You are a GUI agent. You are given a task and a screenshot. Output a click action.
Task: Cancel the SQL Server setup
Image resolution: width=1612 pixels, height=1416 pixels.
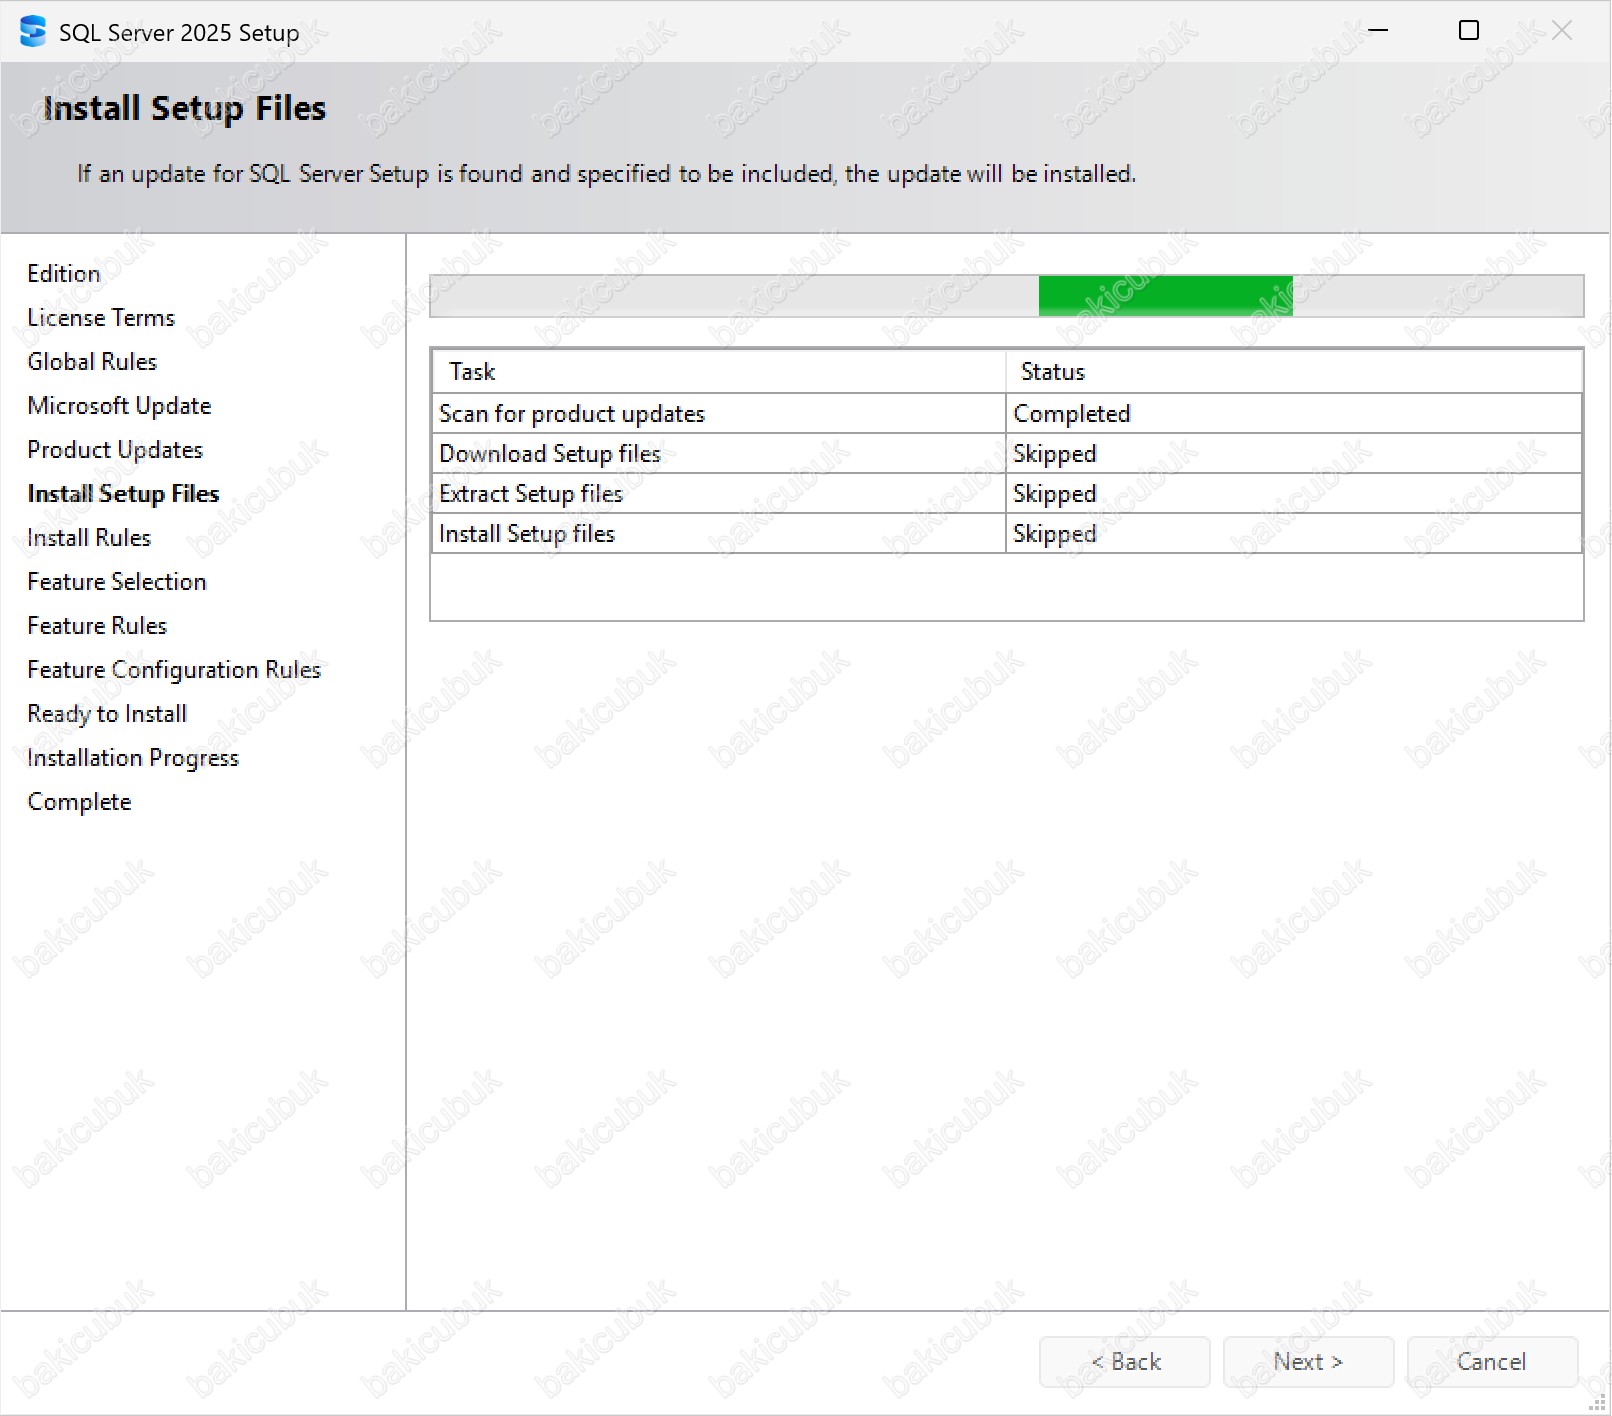[x=1492, y=1361]
